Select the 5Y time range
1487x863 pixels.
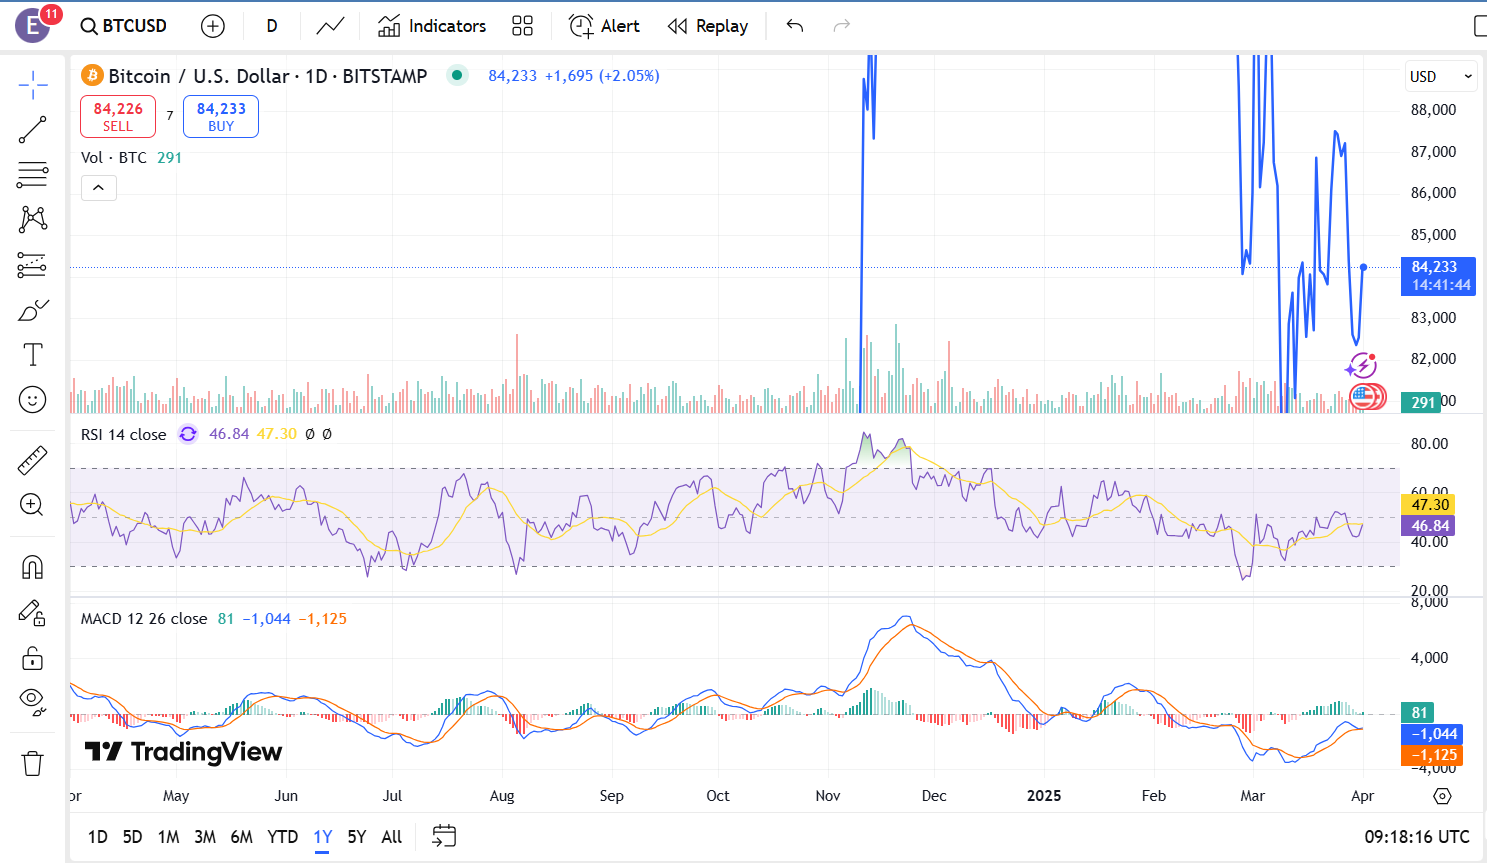coord(356,837)
